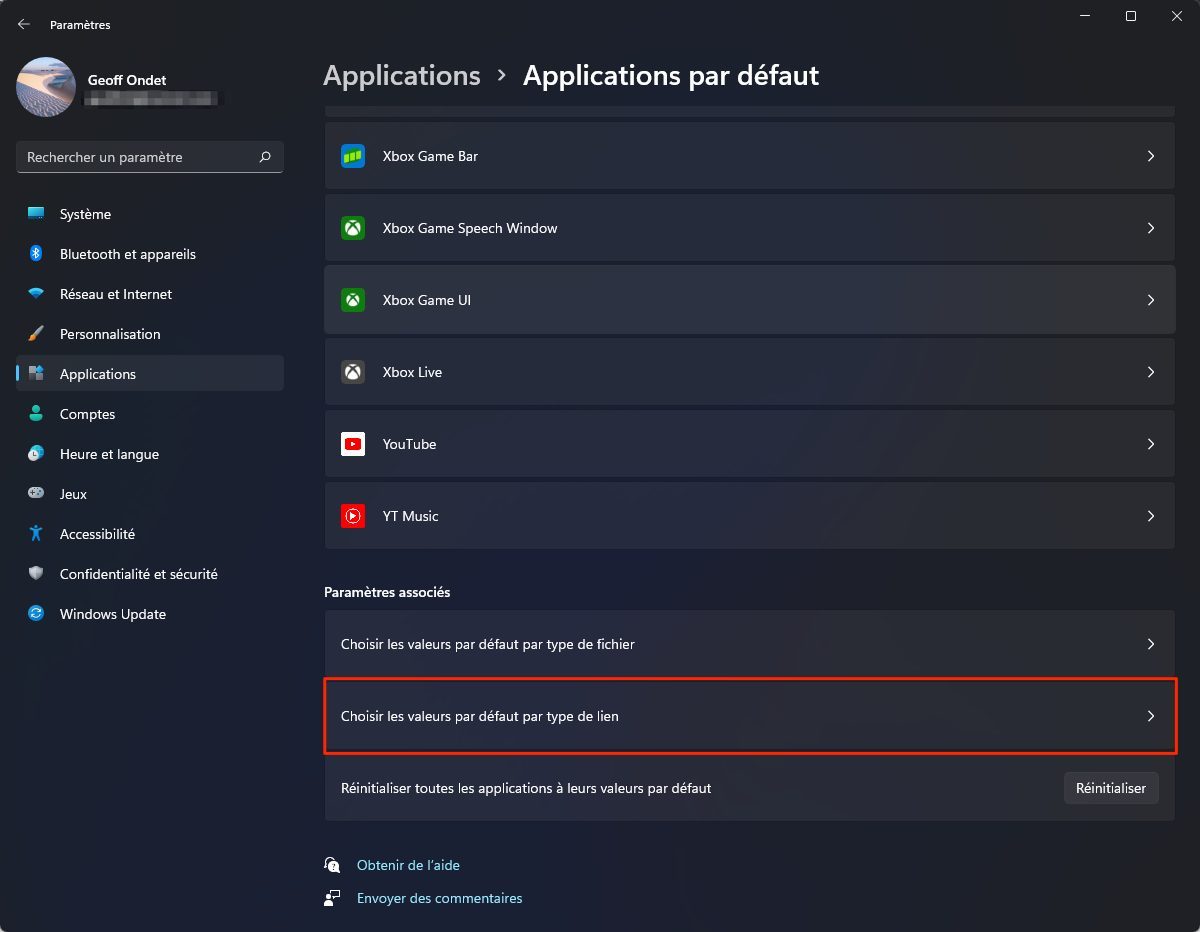Choose "Choisir les valeurs par défaut par type de lien"
1200x932 pixels.
coord(749,716)
